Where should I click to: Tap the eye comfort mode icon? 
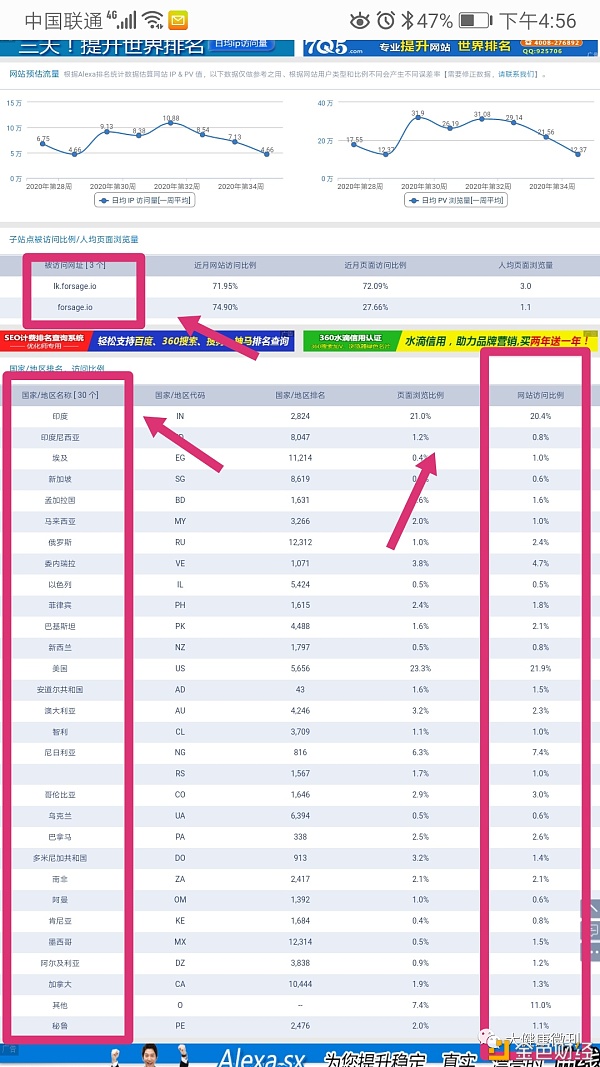tap(360, 20)
